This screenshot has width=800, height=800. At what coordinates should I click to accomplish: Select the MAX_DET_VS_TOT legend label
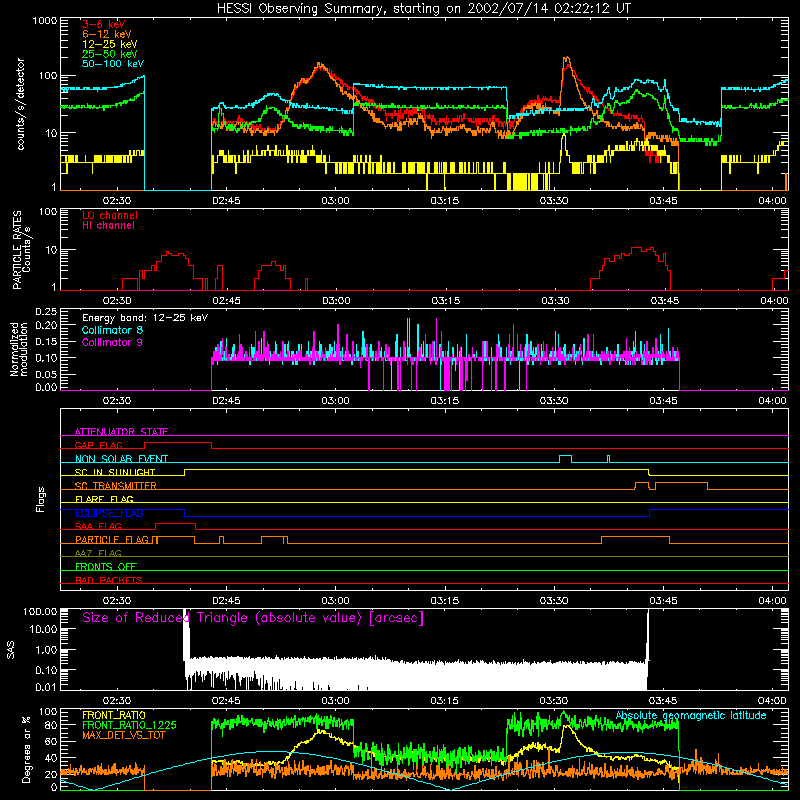(x=124, y=735)
